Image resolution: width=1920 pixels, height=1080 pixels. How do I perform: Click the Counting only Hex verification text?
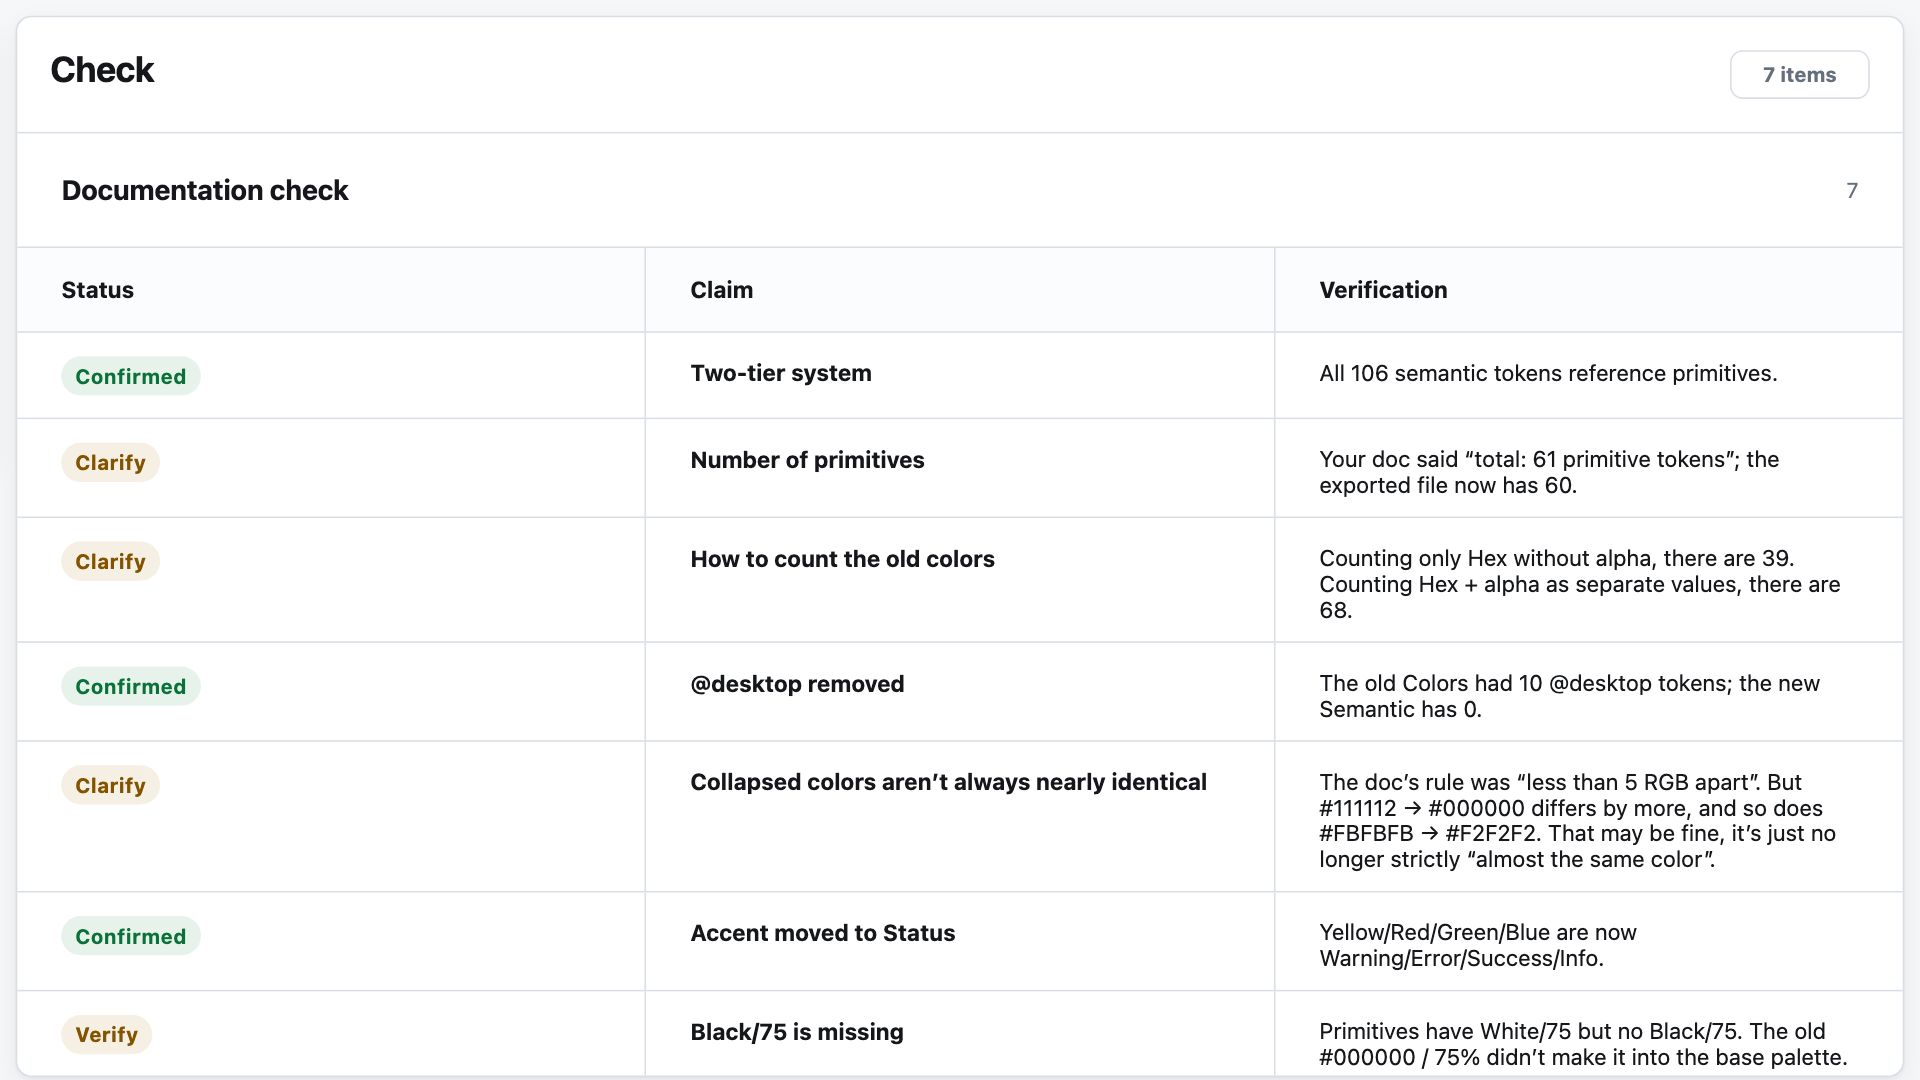(1579, 584)
